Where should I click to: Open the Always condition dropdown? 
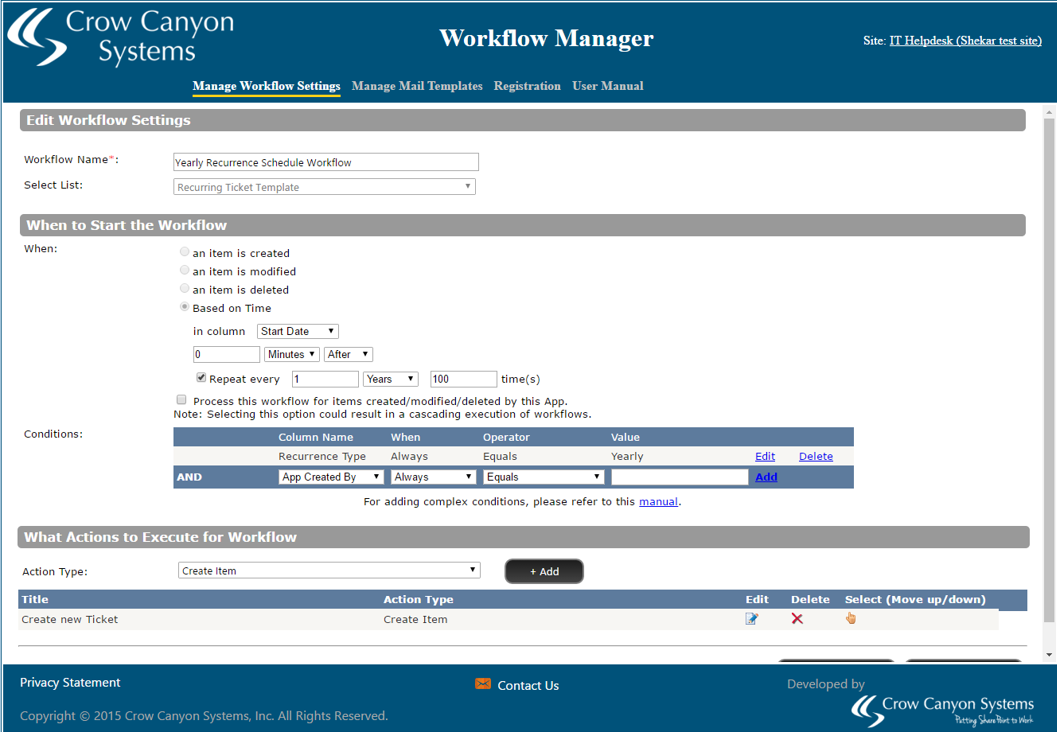(x=433, y=477)
